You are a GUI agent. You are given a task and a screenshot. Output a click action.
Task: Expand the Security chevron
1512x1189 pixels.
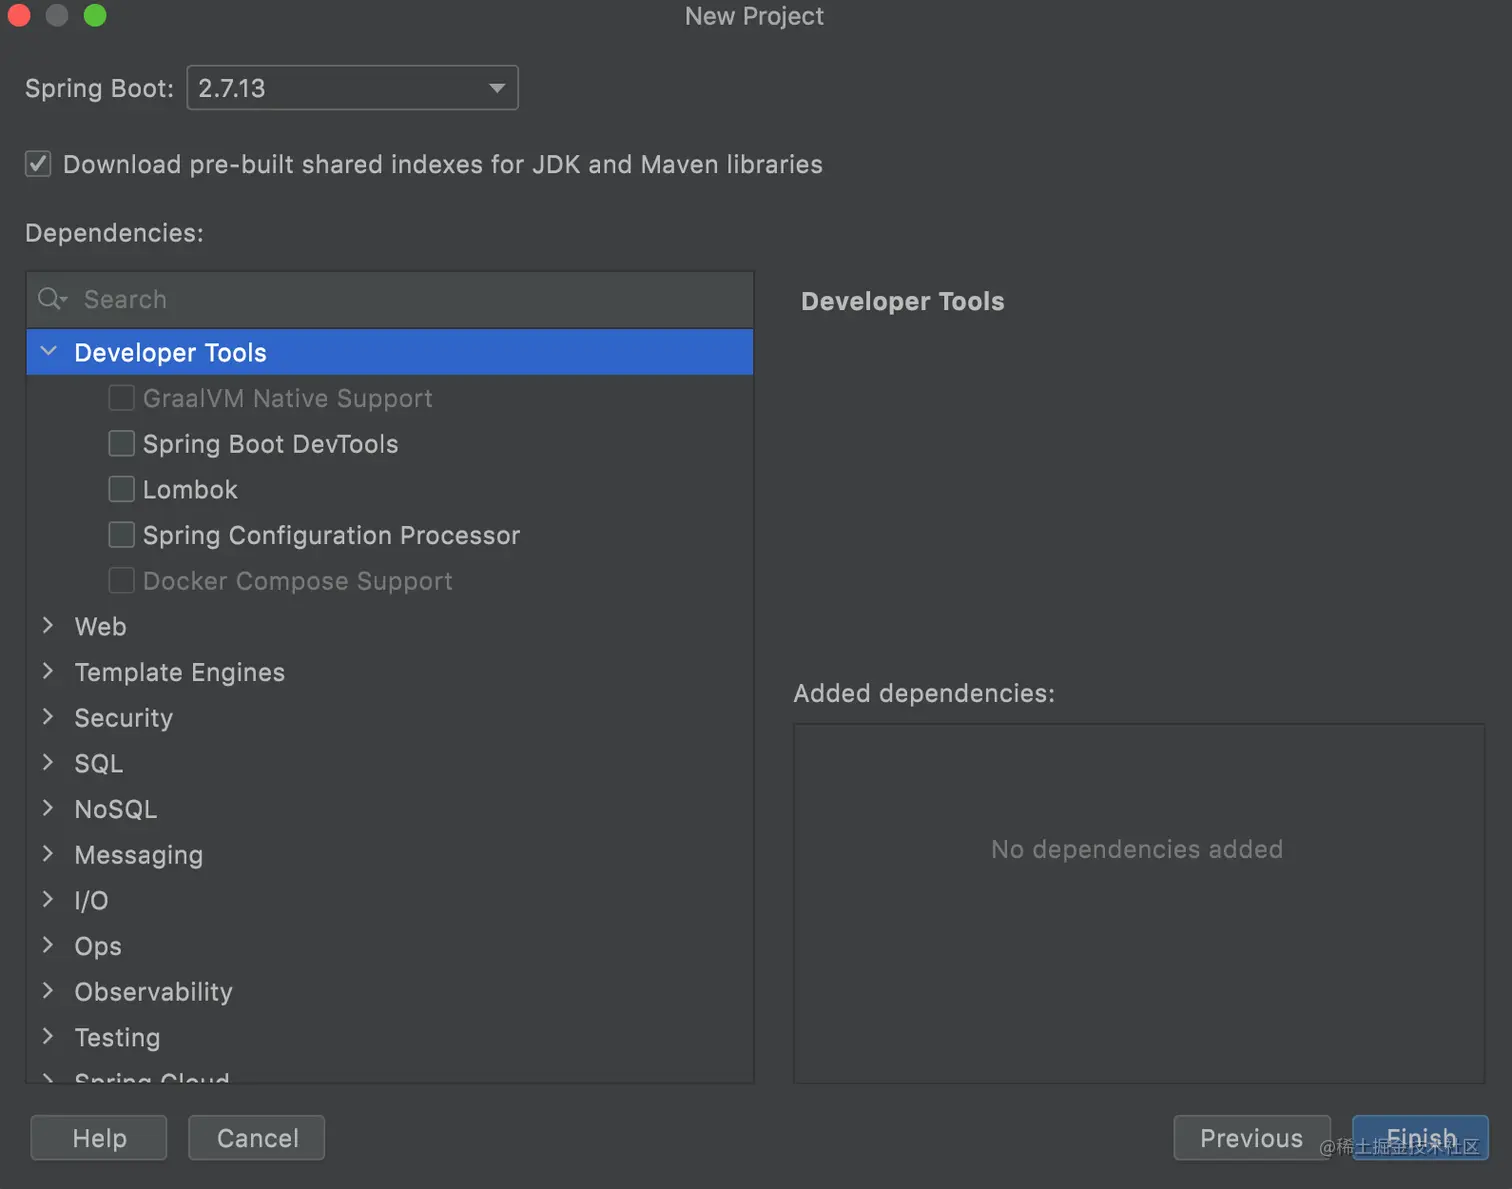click(48, 717)
